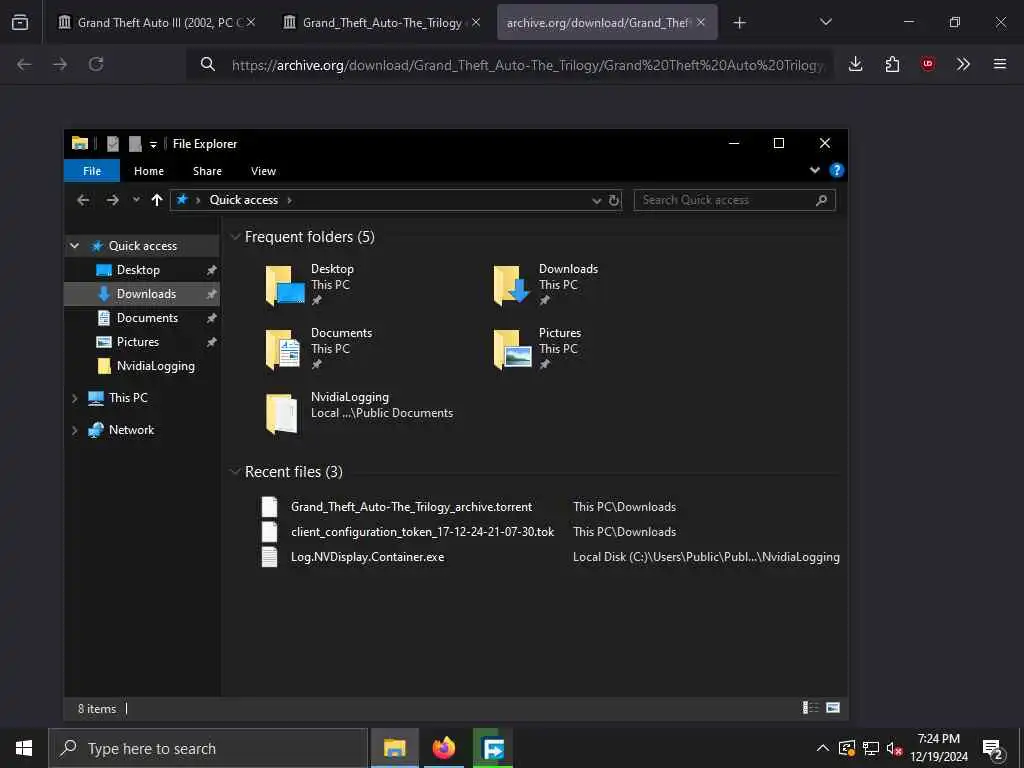Select the Downloads frequent folder icon
This screenshot has width=1024, height=768.
[512, 285]
